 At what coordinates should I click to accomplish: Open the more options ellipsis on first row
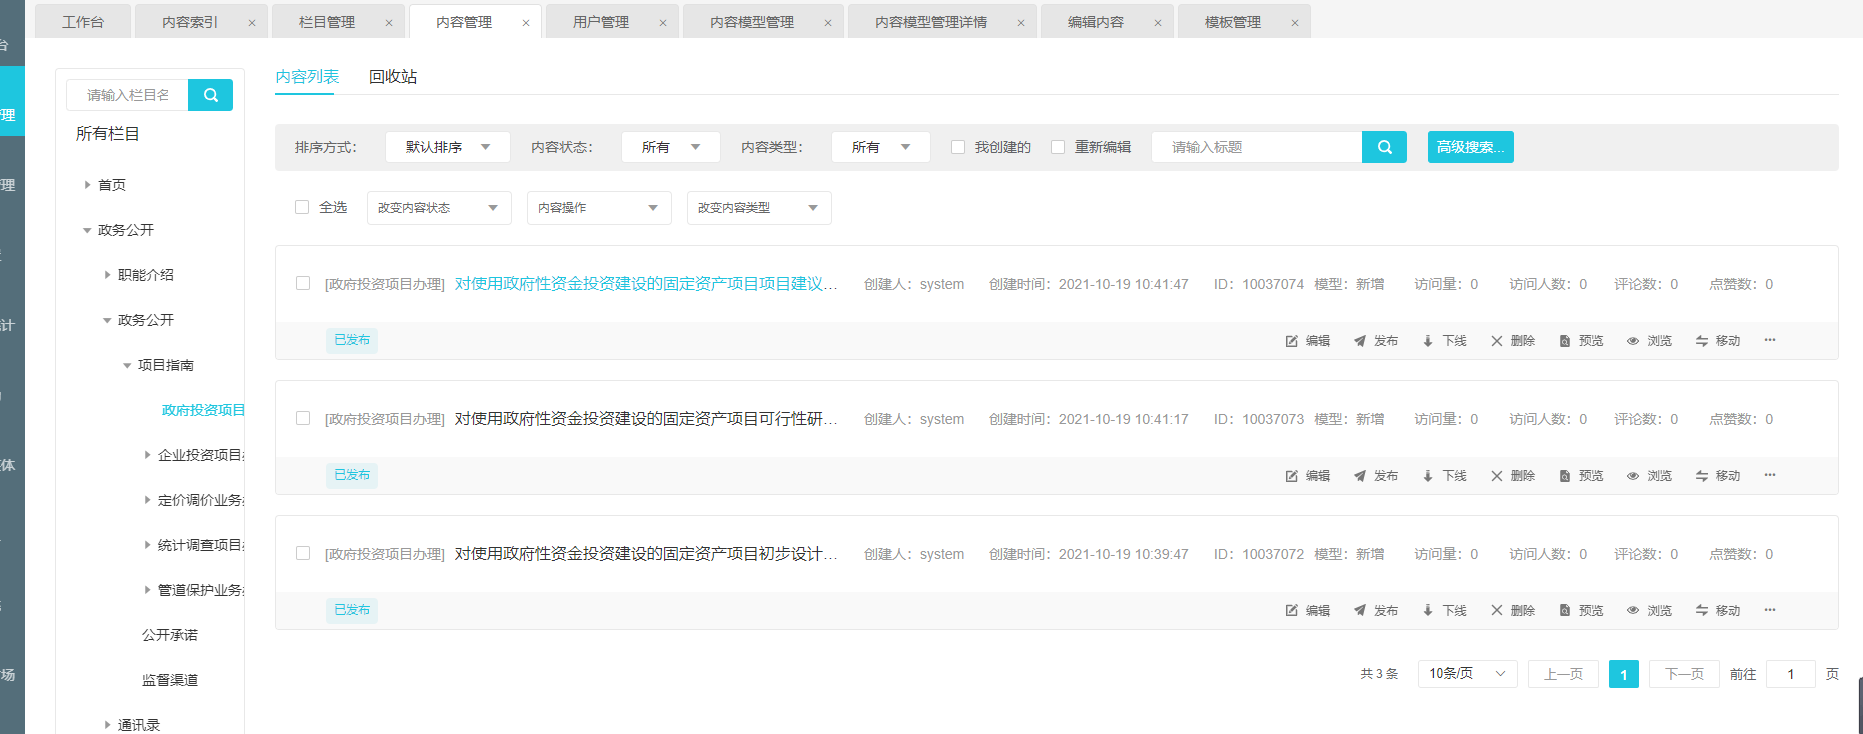tap(1770, 340)
